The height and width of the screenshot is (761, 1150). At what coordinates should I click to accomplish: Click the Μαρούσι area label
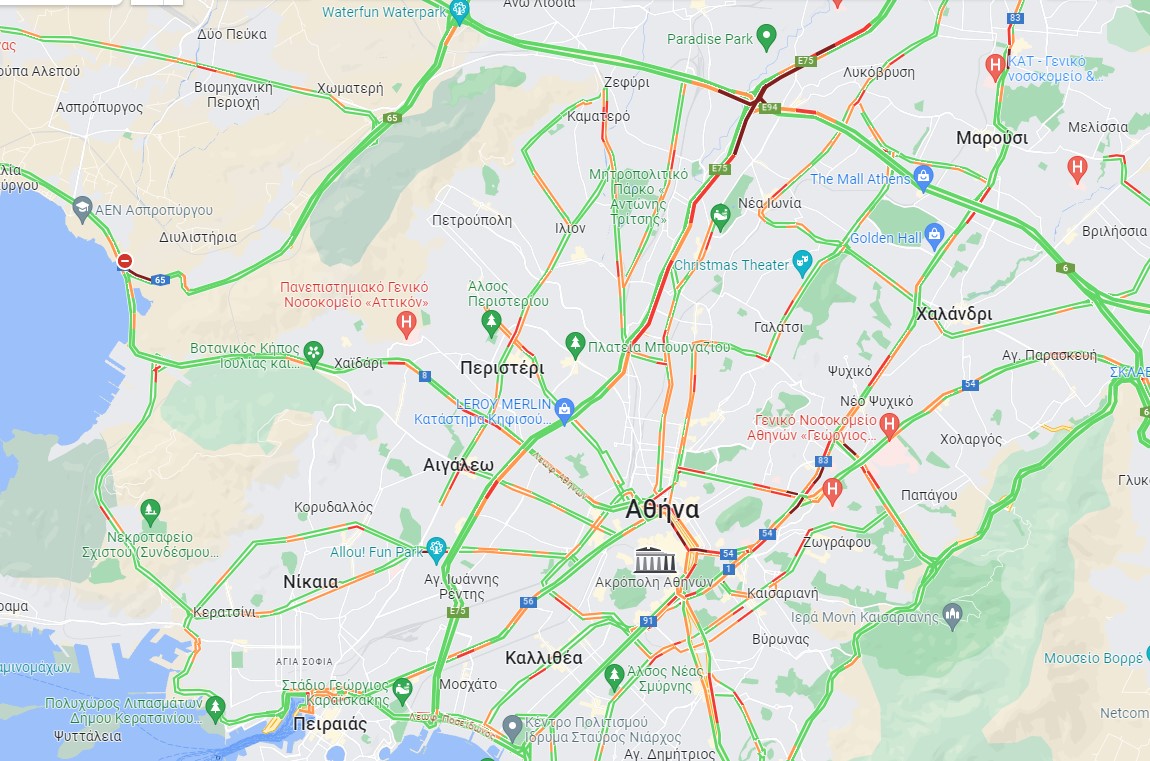(992, 138)
